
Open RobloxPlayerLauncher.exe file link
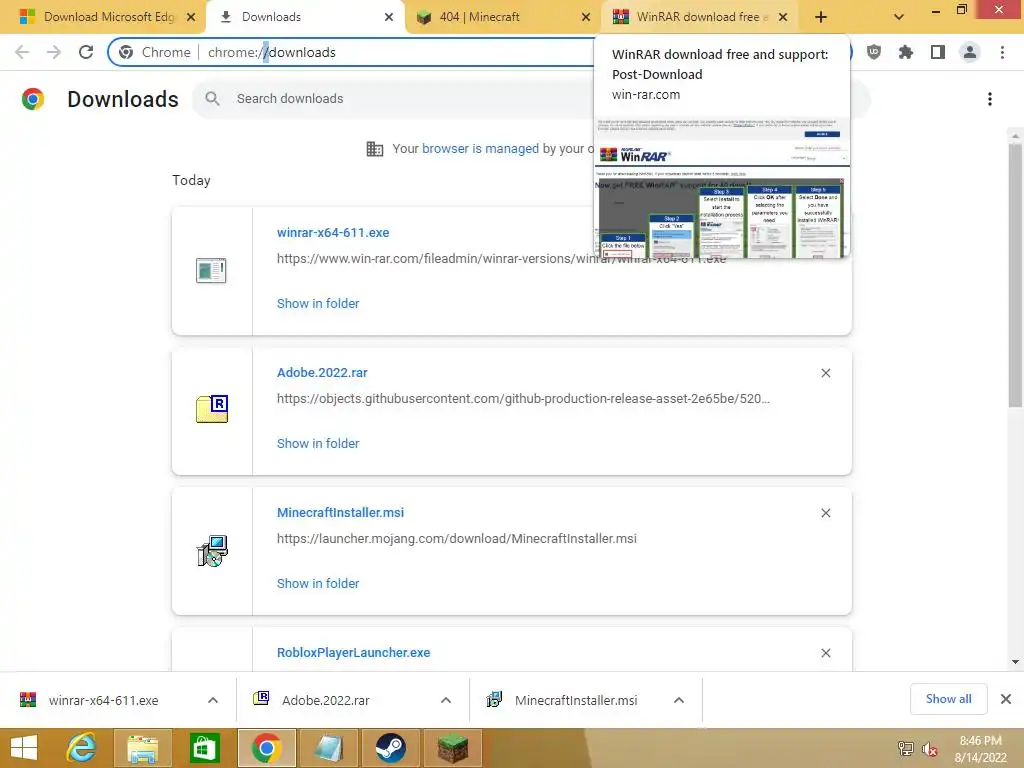[353, 652]
